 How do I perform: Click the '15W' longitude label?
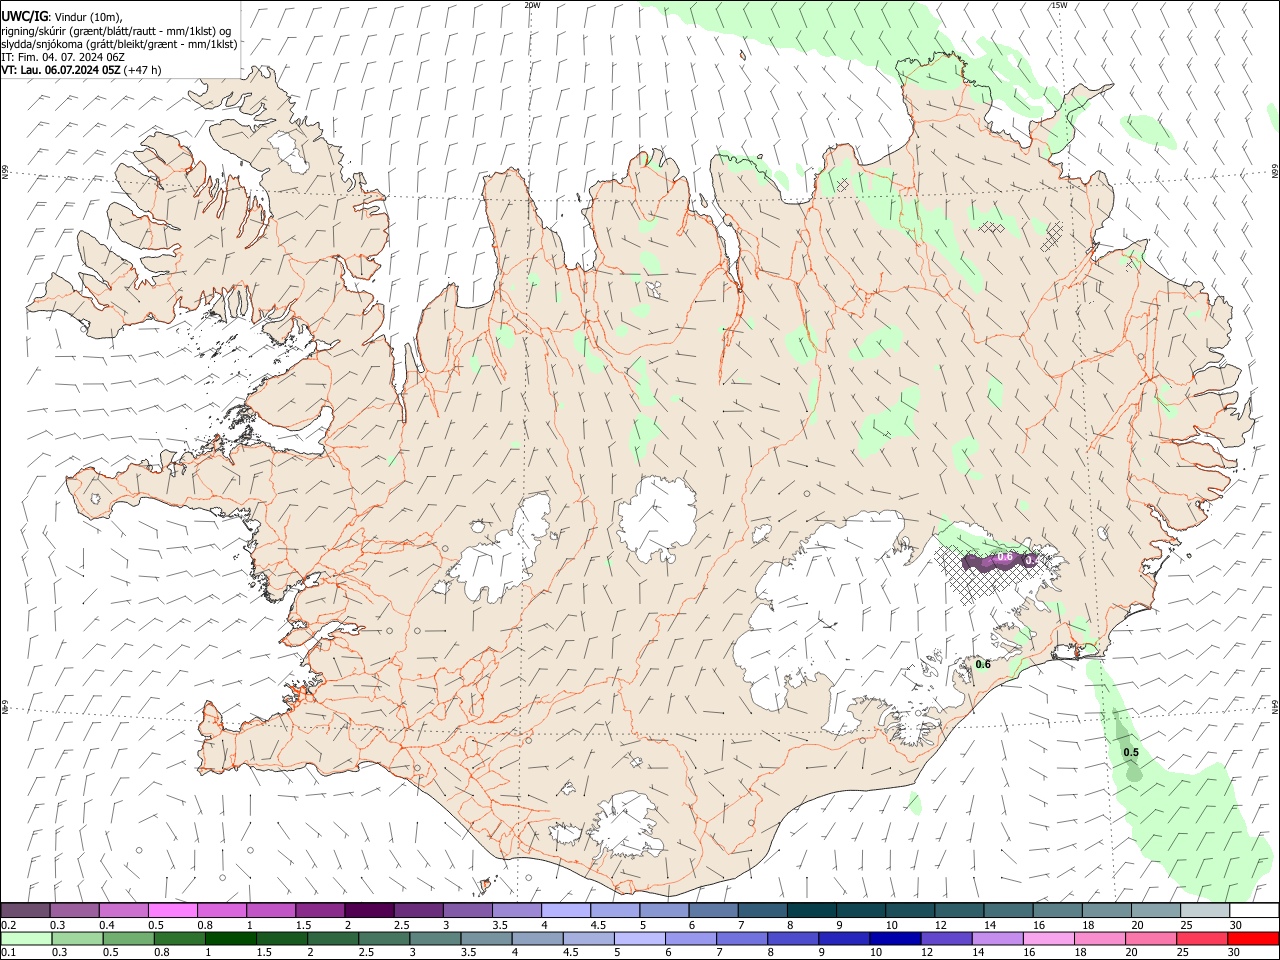[1059, 5]
